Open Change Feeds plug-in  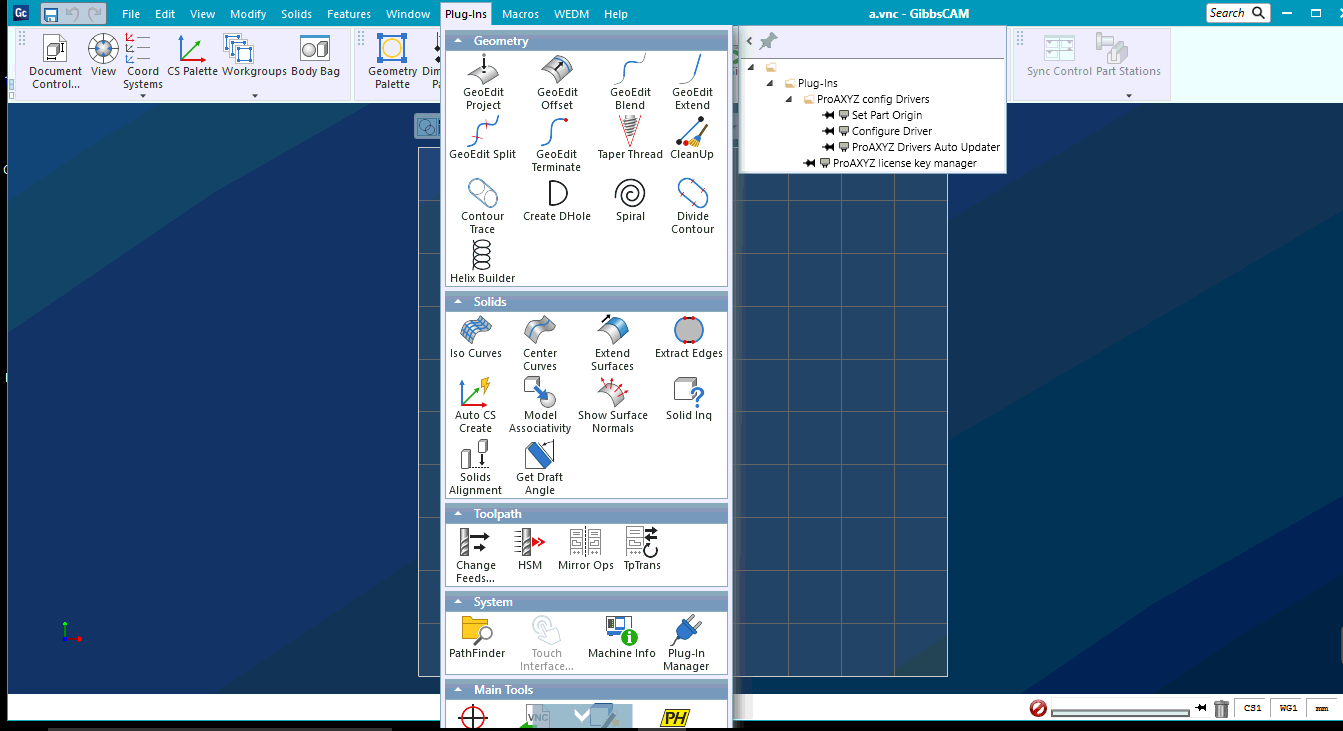476,555
